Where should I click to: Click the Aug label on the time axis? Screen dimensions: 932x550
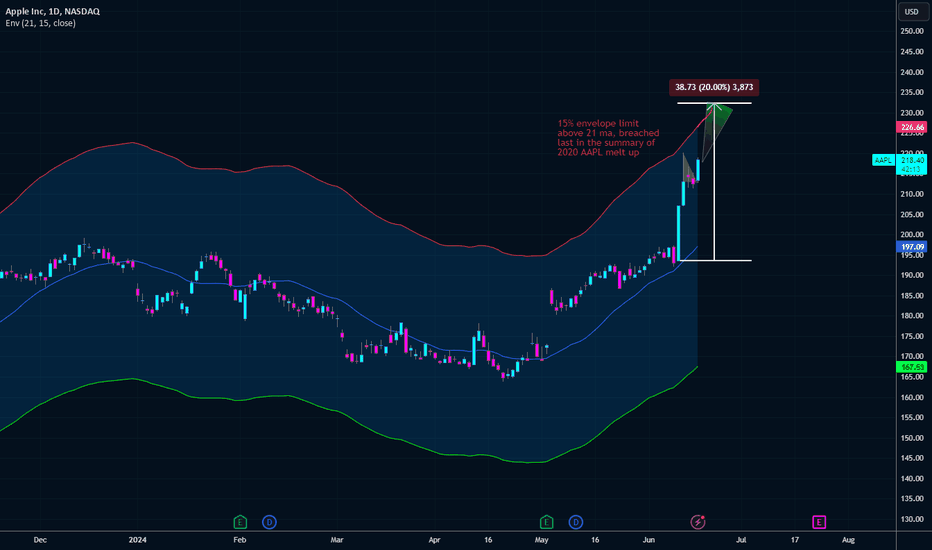click(848, 540)
